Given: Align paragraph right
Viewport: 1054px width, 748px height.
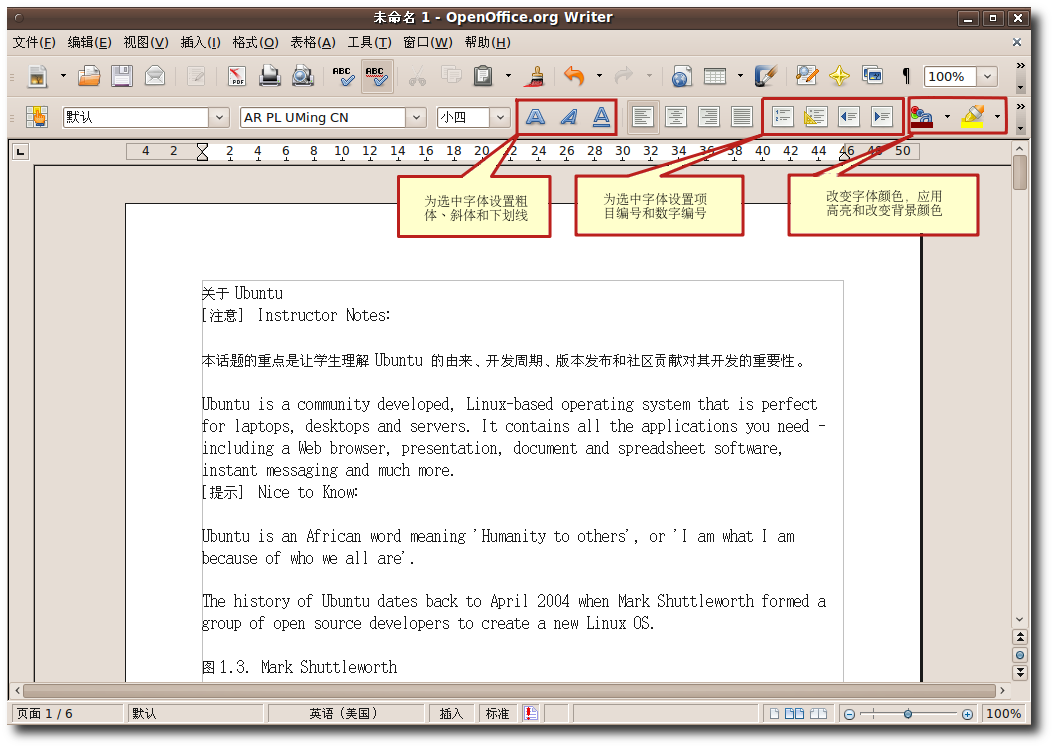Looking at the screenshot, I should [708, 117].
